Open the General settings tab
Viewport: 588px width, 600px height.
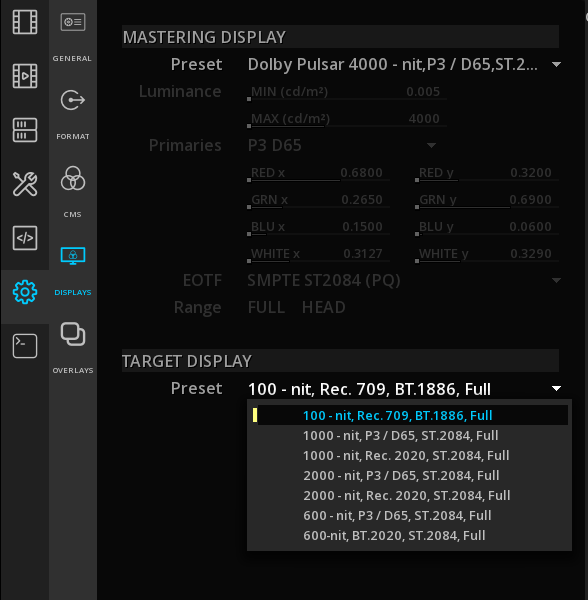73,37
